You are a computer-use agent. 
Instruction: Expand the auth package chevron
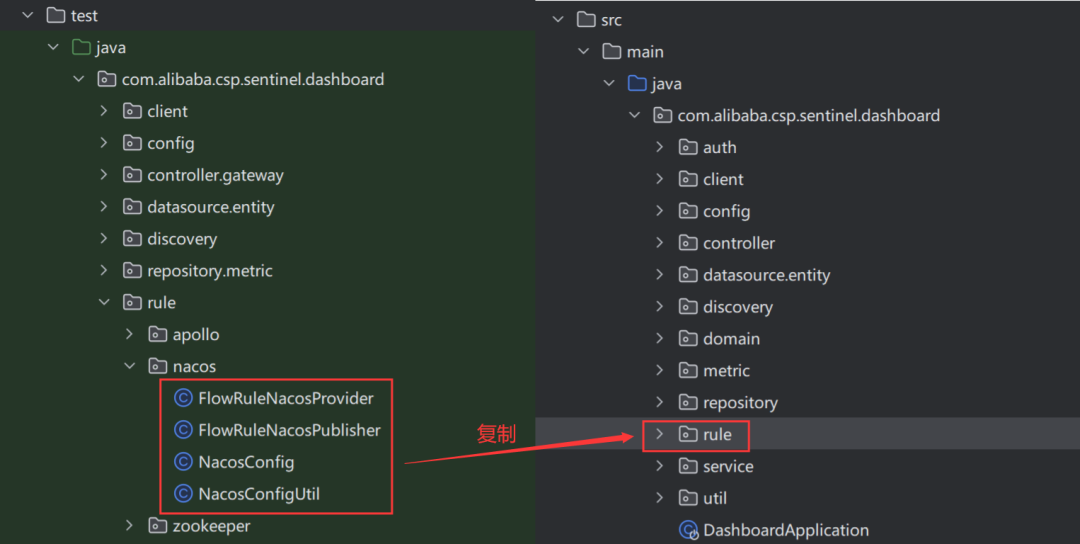[660, 147]
